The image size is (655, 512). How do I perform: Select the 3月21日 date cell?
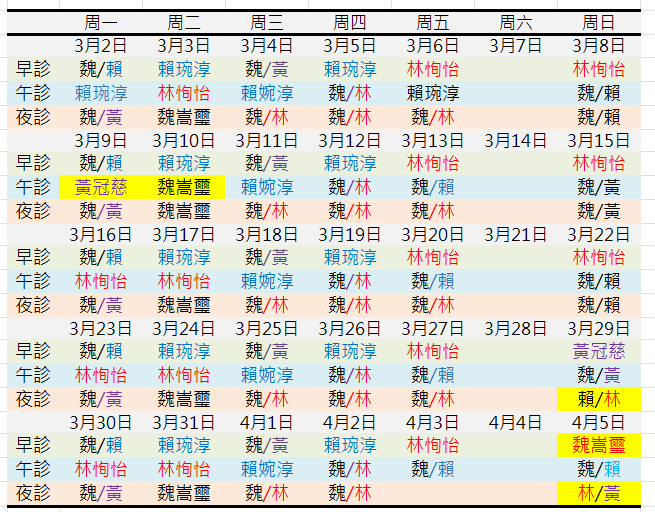[x=515, y=234]
